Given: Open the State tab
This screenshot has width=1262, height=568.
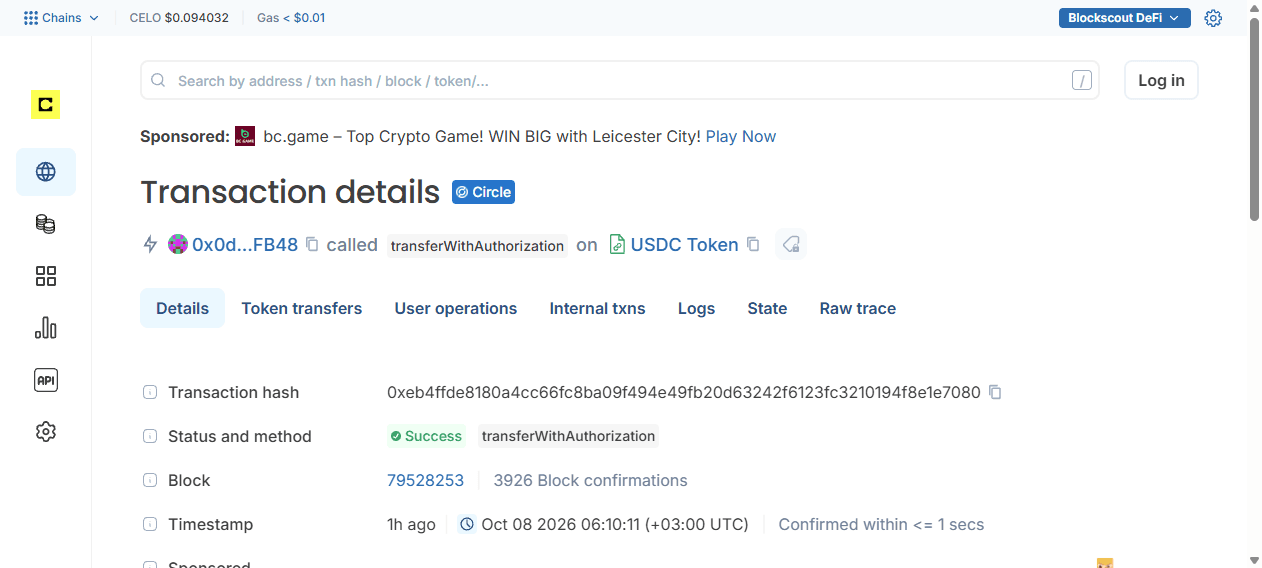Looking at the screenshot, I should click(x=767, y=308).
